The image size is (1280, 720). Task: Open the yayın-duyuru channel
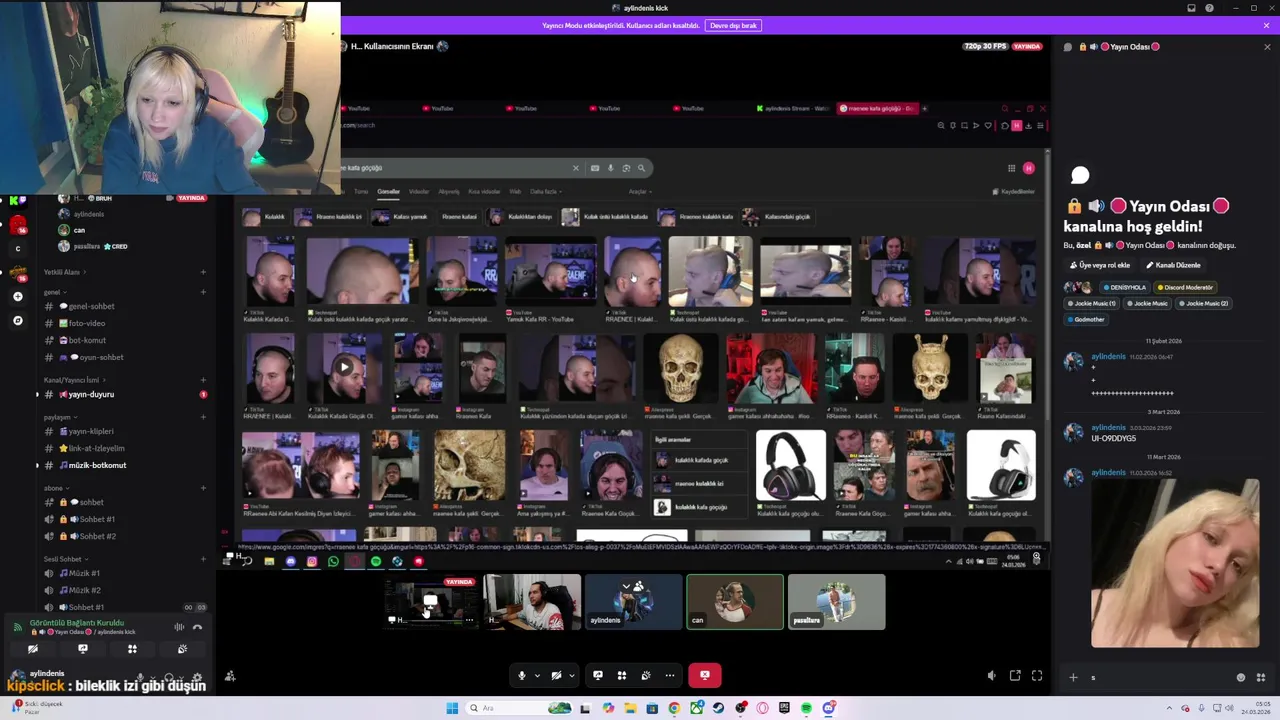tap(91, 394)
